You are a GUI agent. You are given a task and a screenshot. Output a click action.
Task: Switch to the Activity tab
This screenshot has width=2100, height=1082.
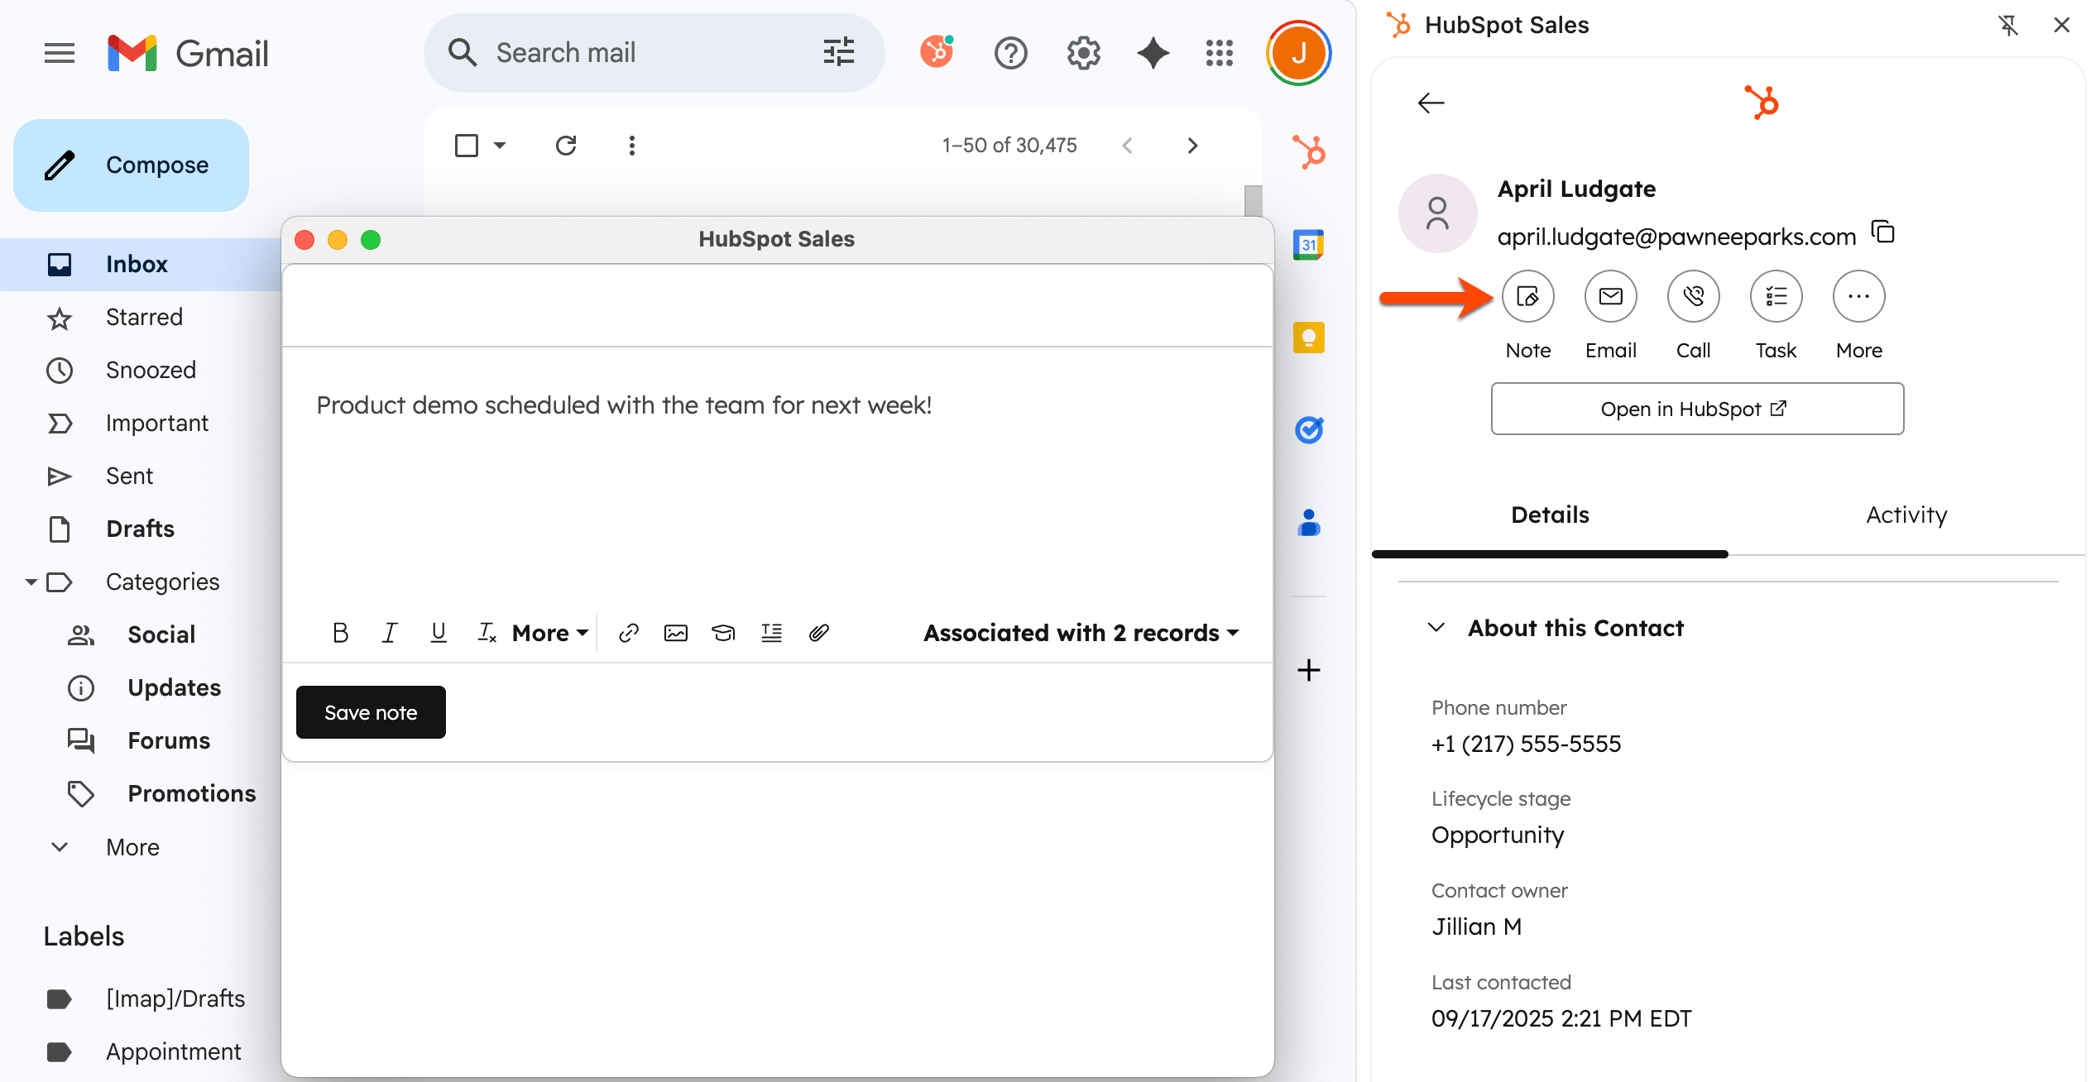pyautogui.click(x=1905, y=514)
